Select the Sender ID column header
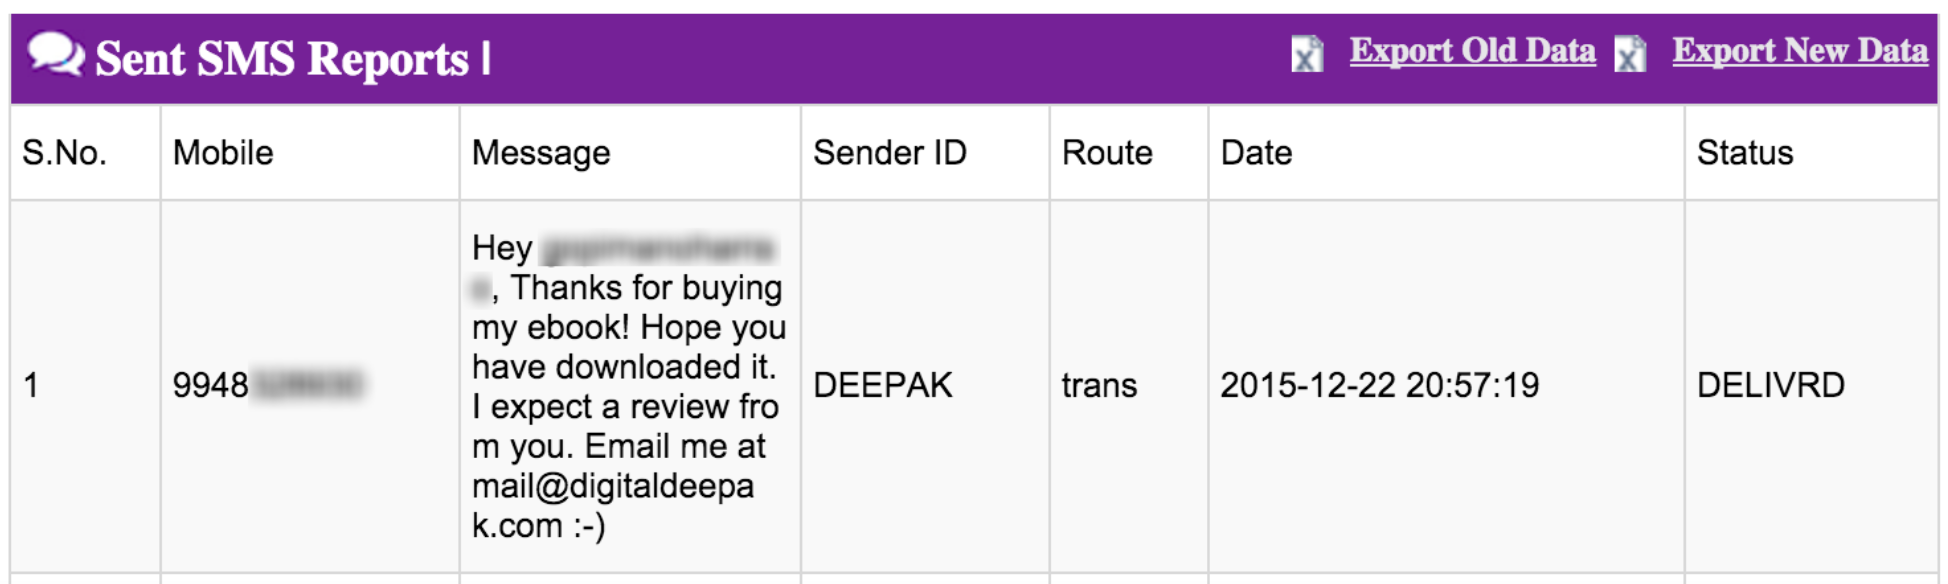This screenshot has width=1948, height=584. [x=890, y=153]
